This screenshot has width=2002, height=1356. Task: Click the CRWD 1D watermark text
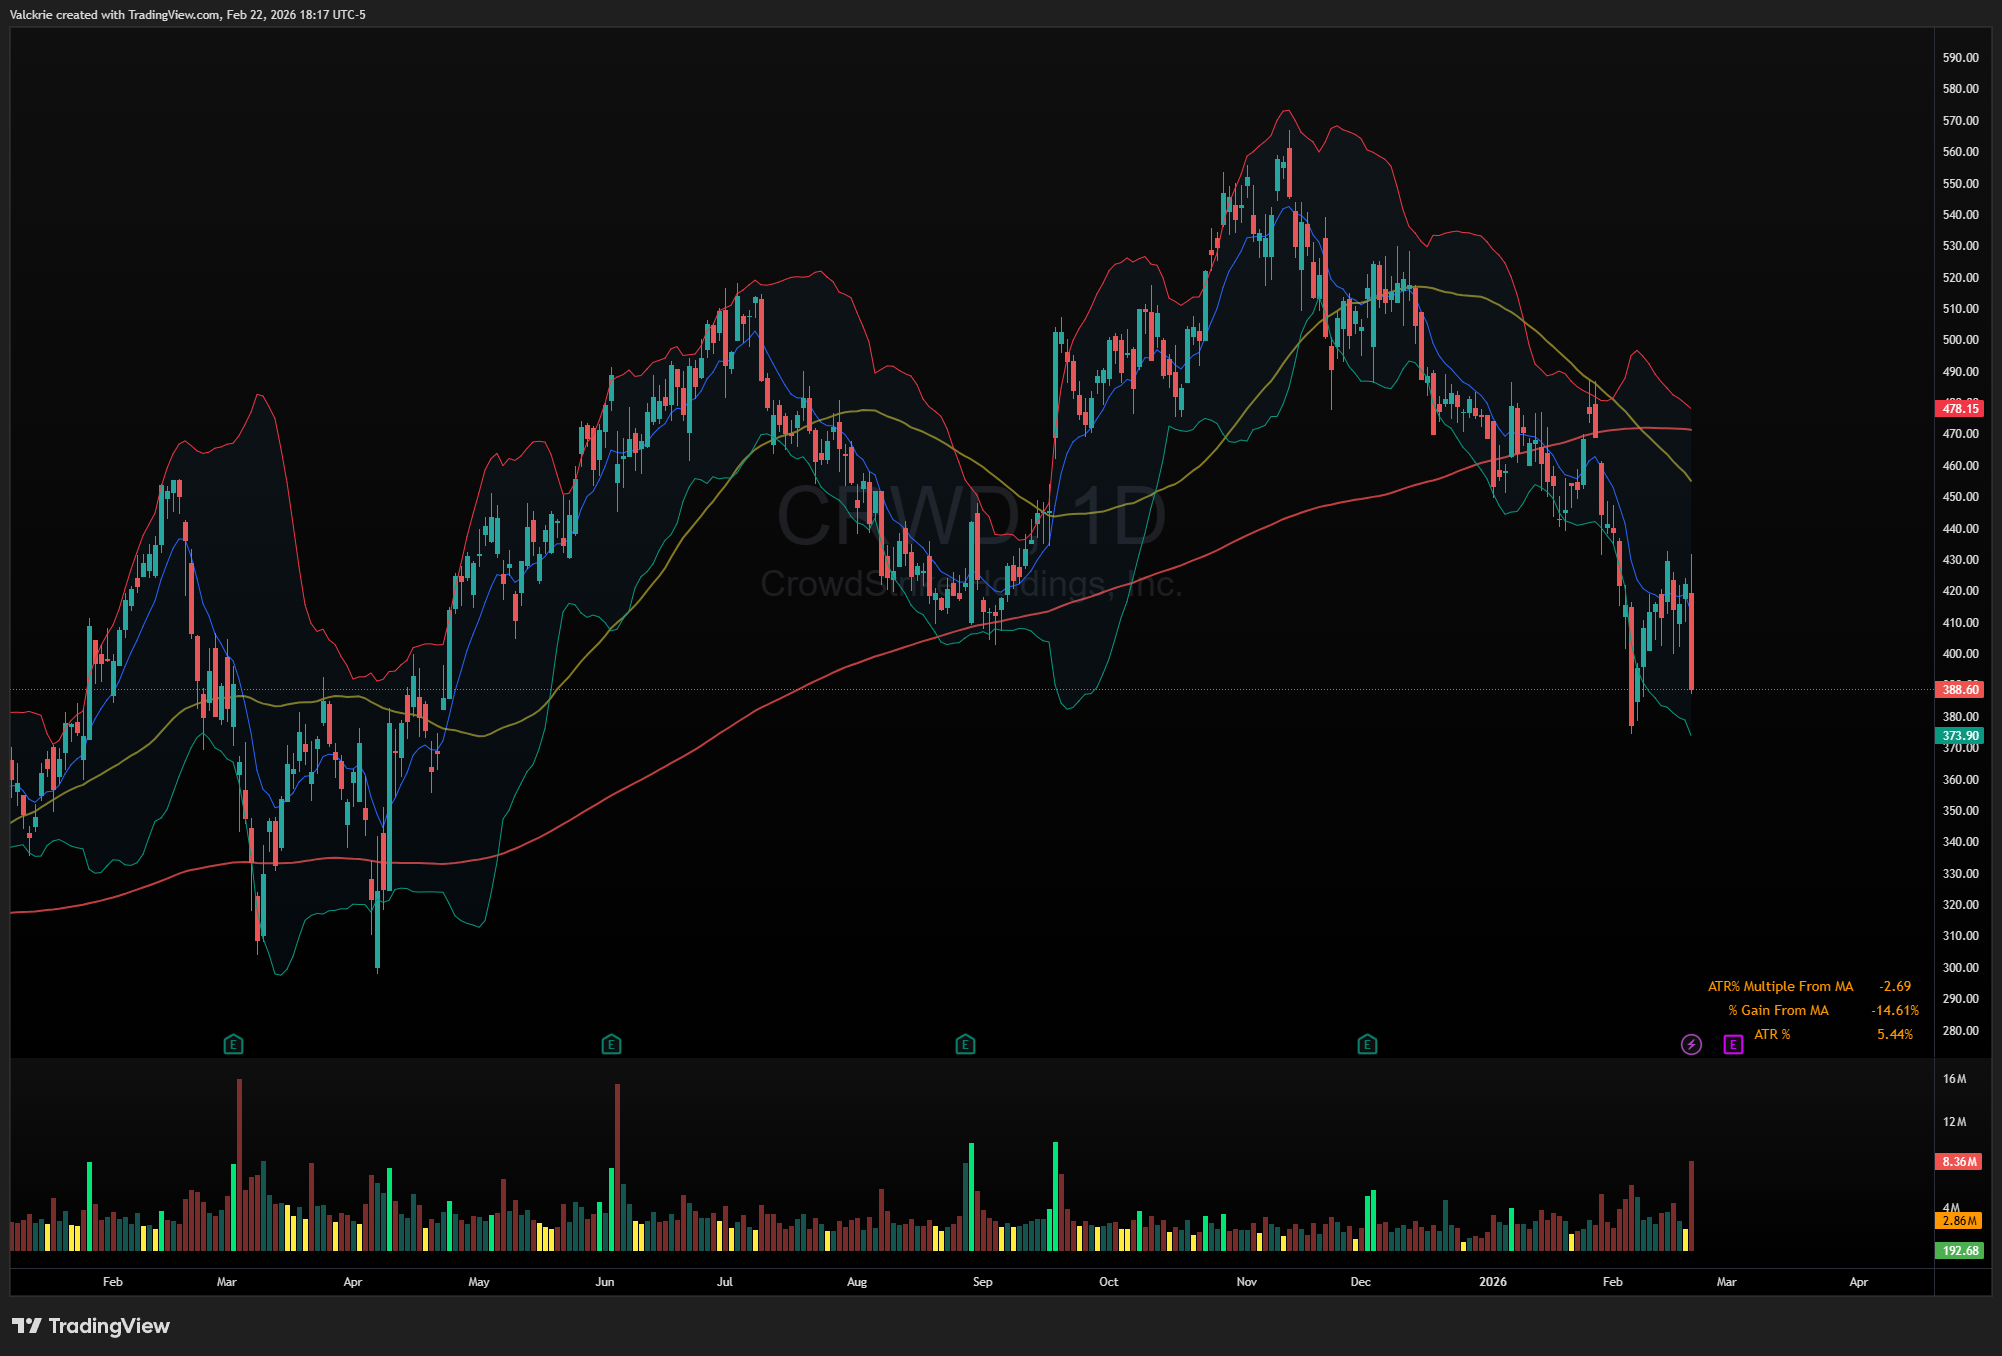coord(970,517)
